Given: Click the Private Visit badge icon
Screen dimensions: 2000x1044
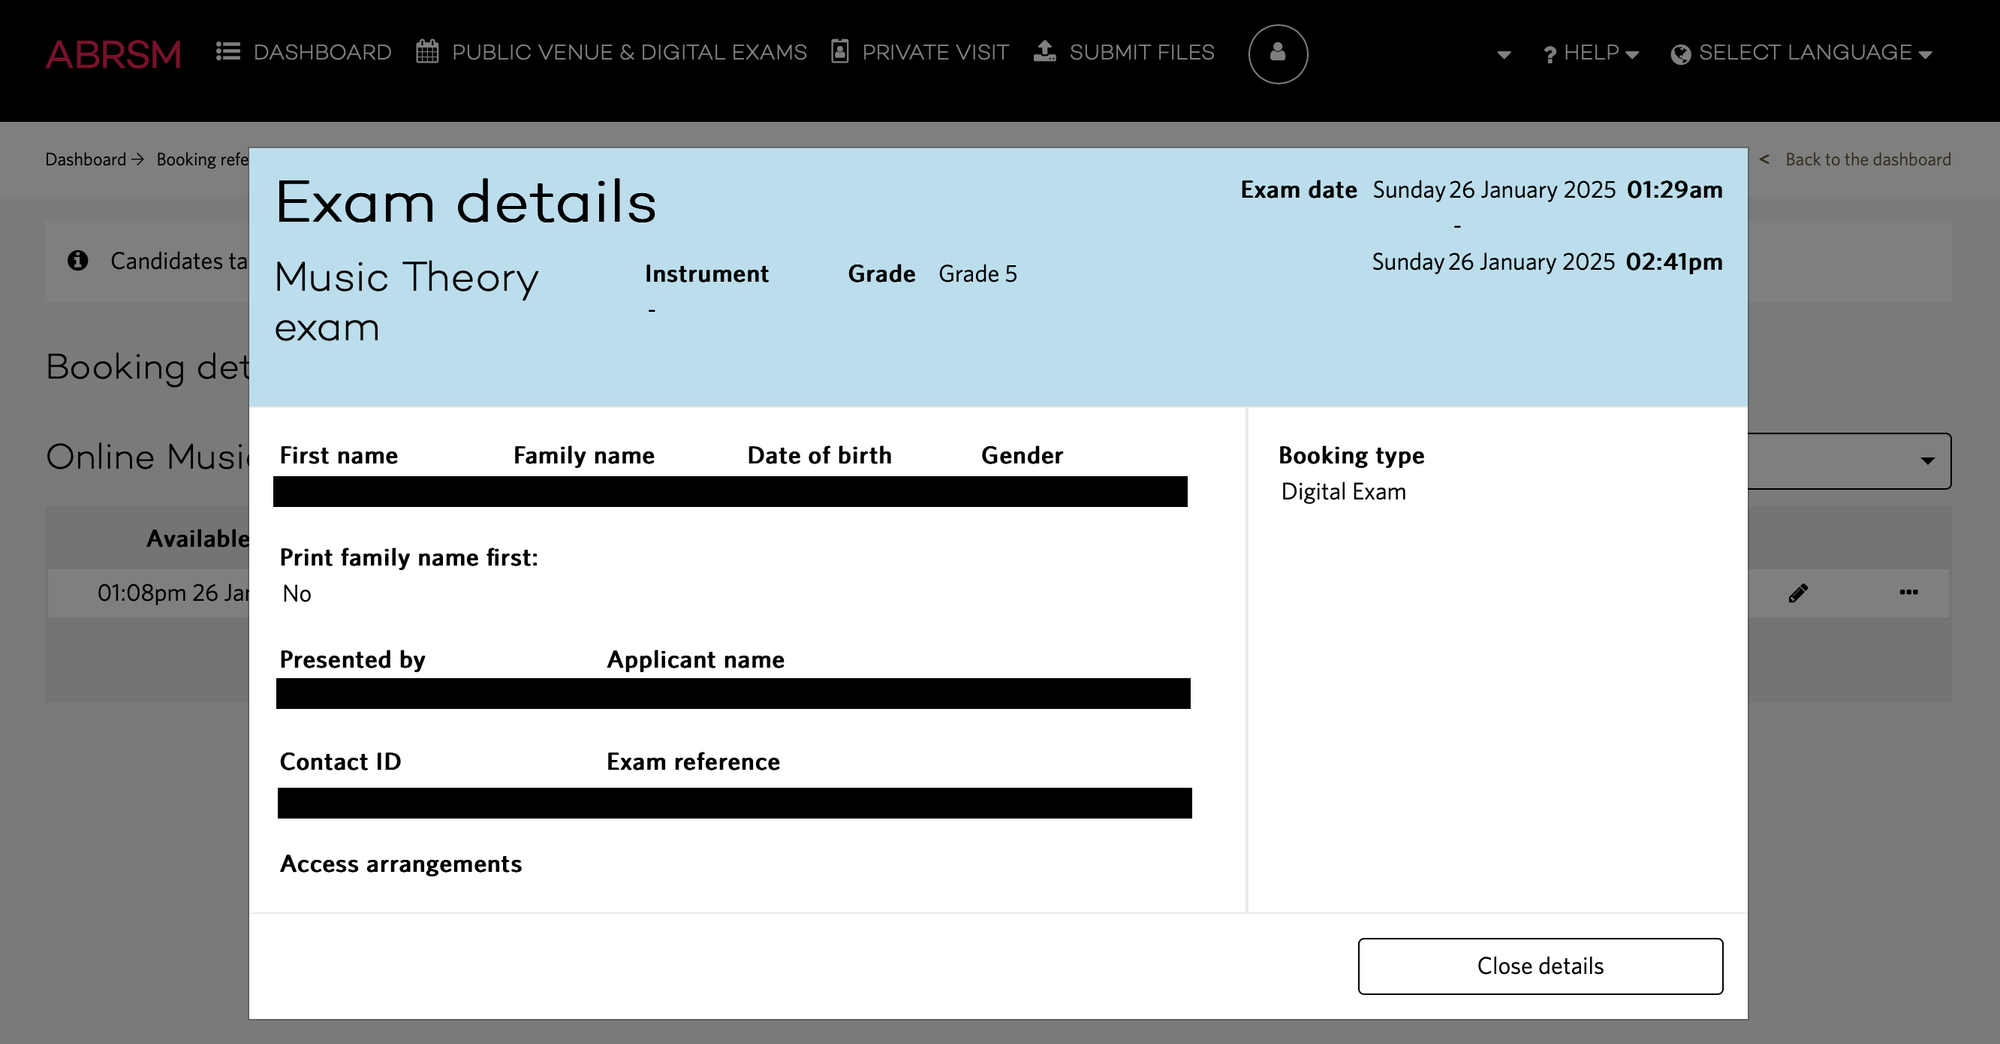Looking at the screenshot, I should point(840,52).
